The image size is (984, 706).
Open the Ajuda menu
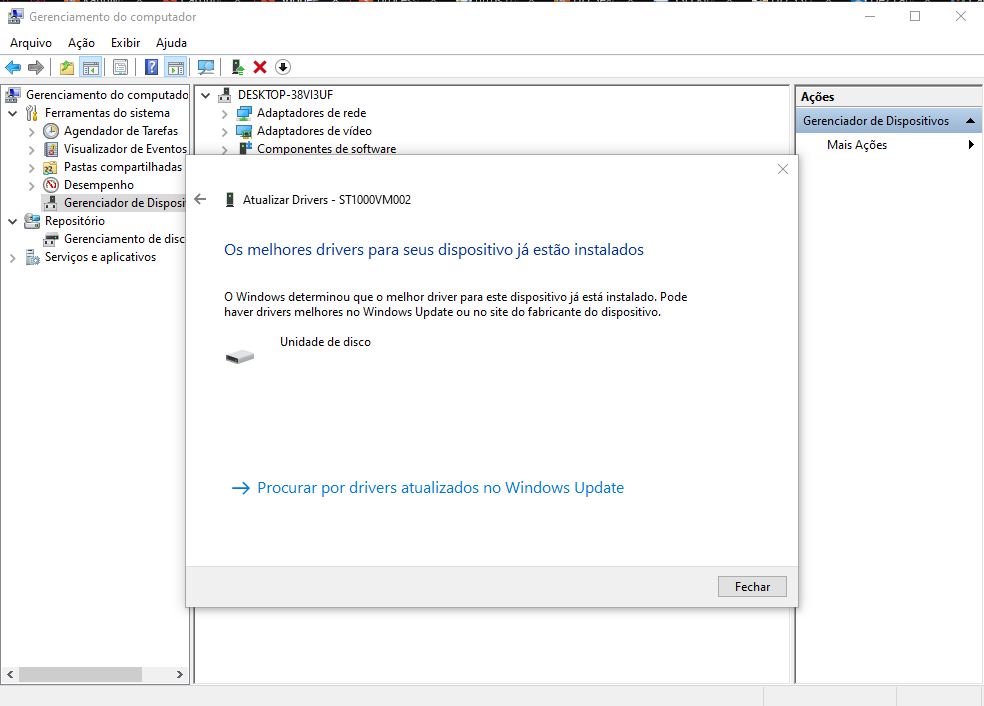point(171,43)
